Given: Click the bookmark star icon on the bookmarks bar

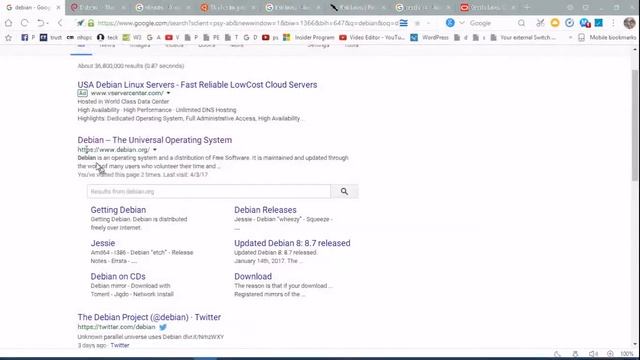Looking at the screenshot, I should (x=9, y=38).
